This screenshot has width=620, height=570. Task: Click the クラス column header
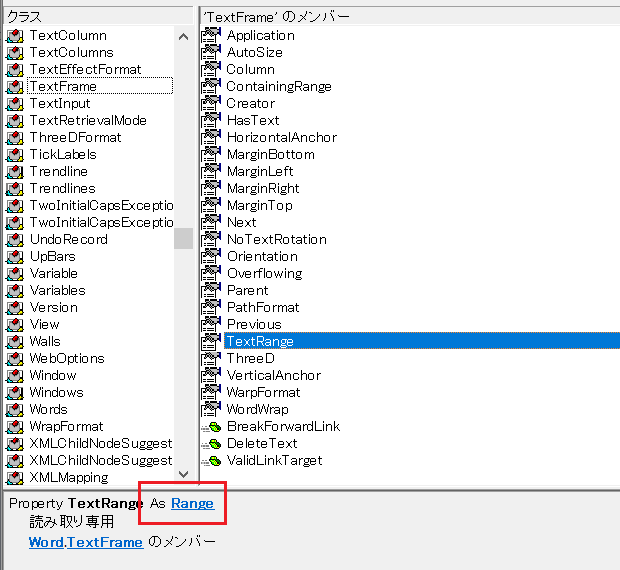pos(98,17)
